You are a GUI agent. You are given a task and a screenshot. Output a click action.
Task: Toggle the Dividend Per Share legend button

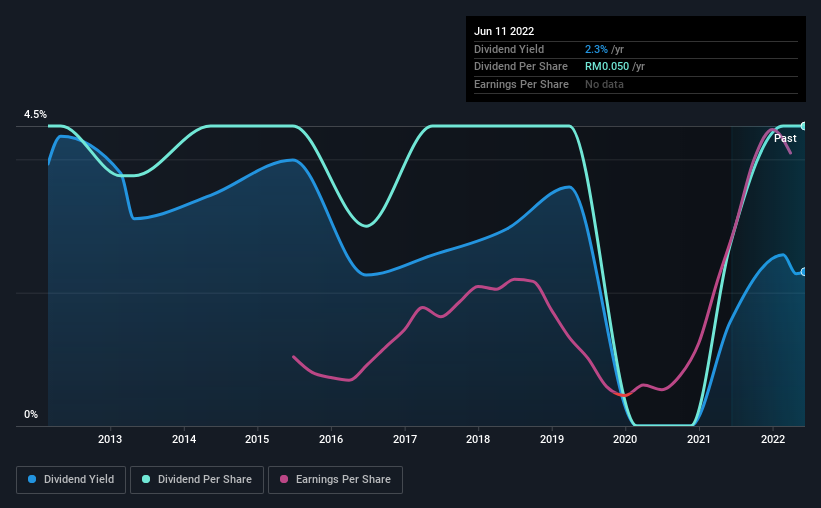[197, 480]
